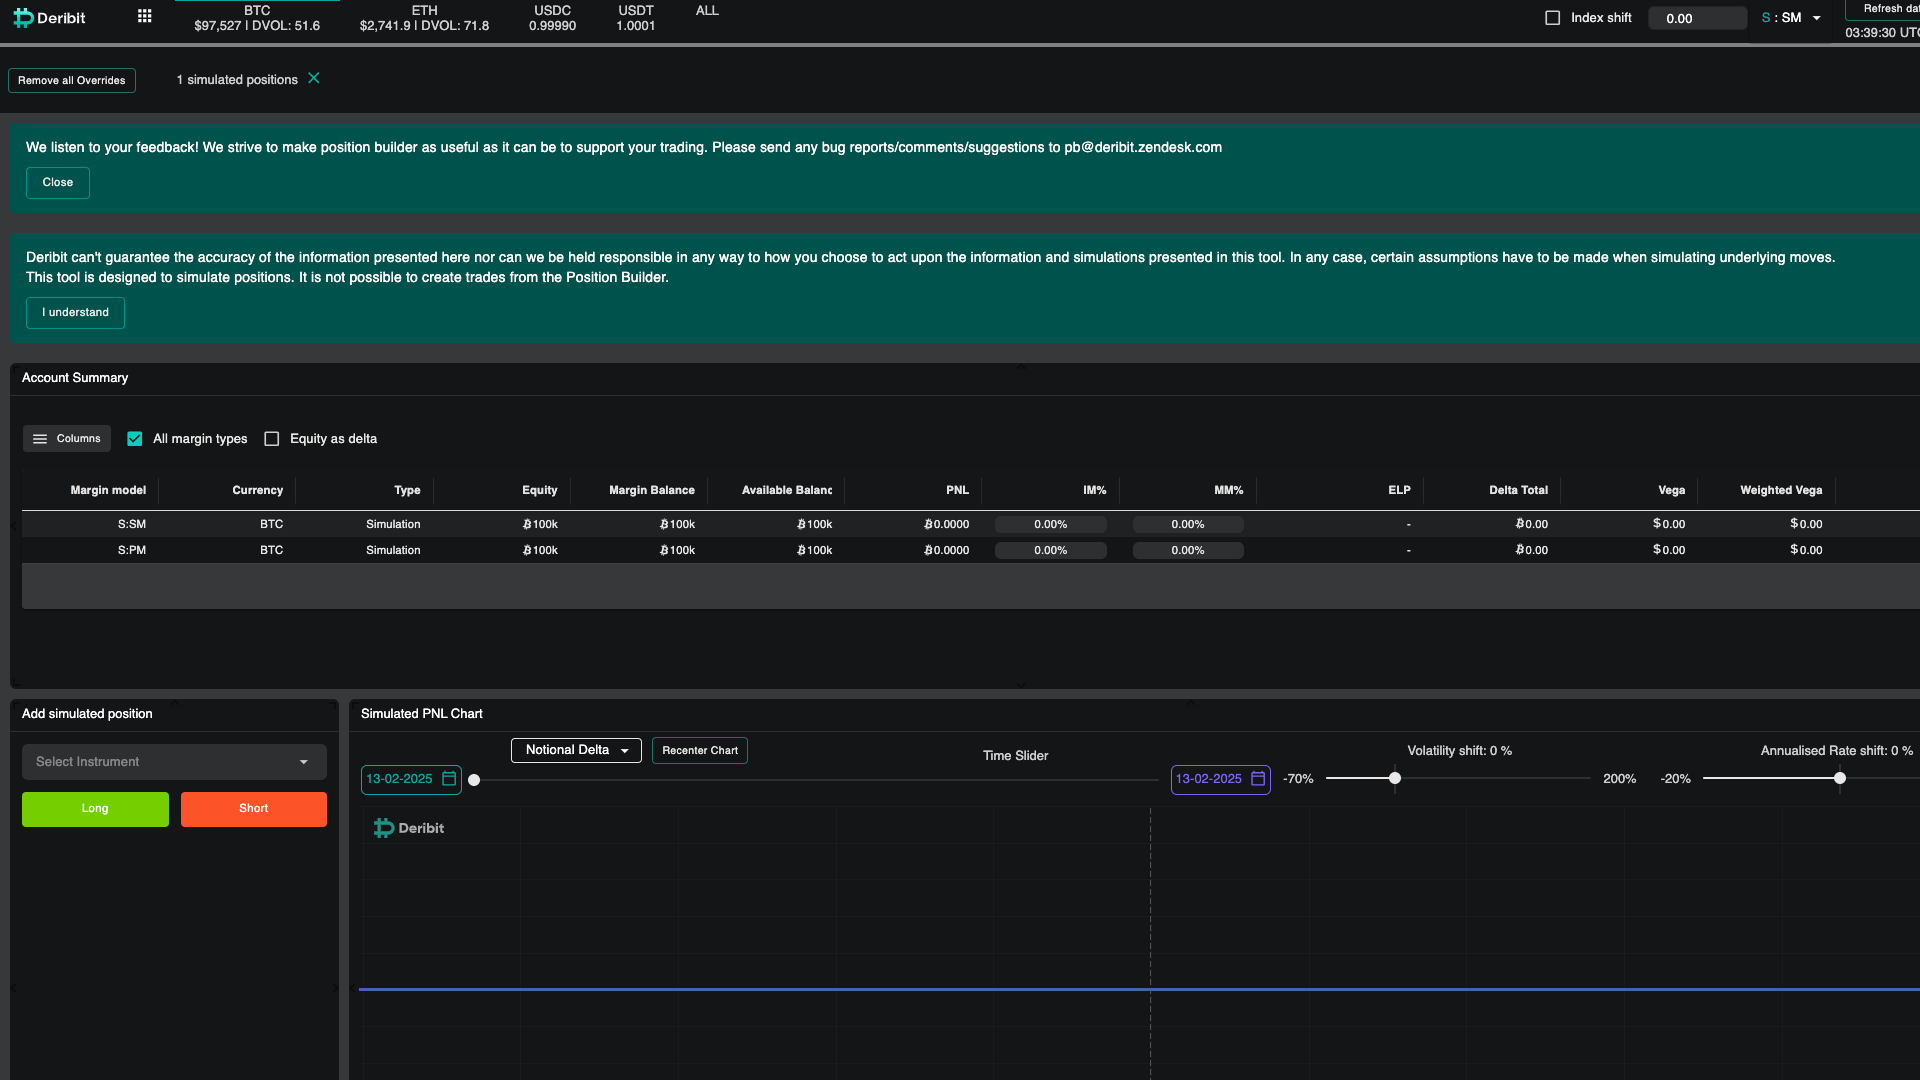Sort by Available Balance column header
The image size is (1920, 1080).
click(x=786, y=490)
